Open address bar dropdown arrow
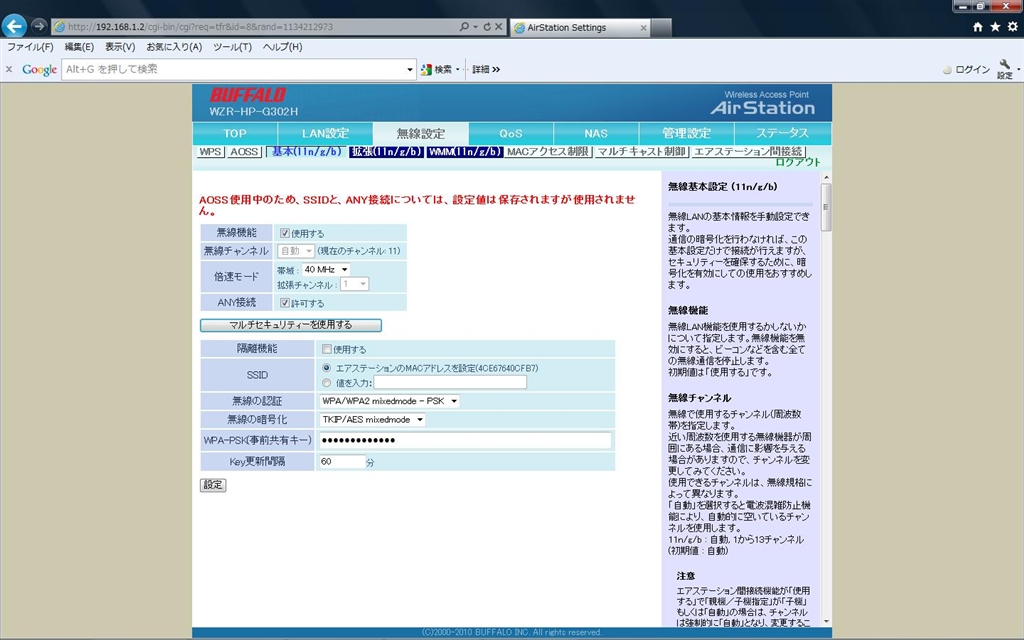Image resolution: width=1024 pixels, height=640 pixels. pos(475,27)
